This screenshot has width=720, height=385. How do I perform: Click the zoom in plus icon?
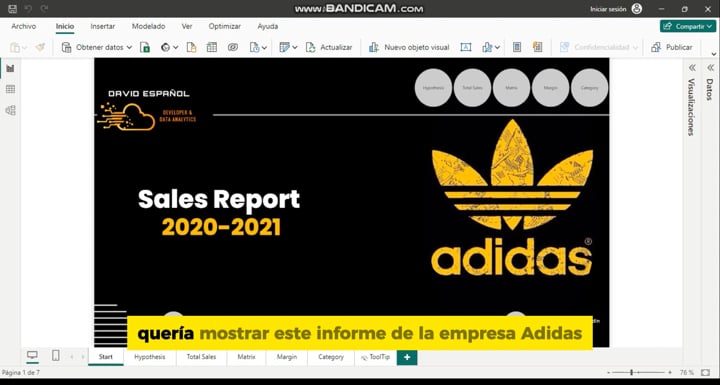click(669, 372)
